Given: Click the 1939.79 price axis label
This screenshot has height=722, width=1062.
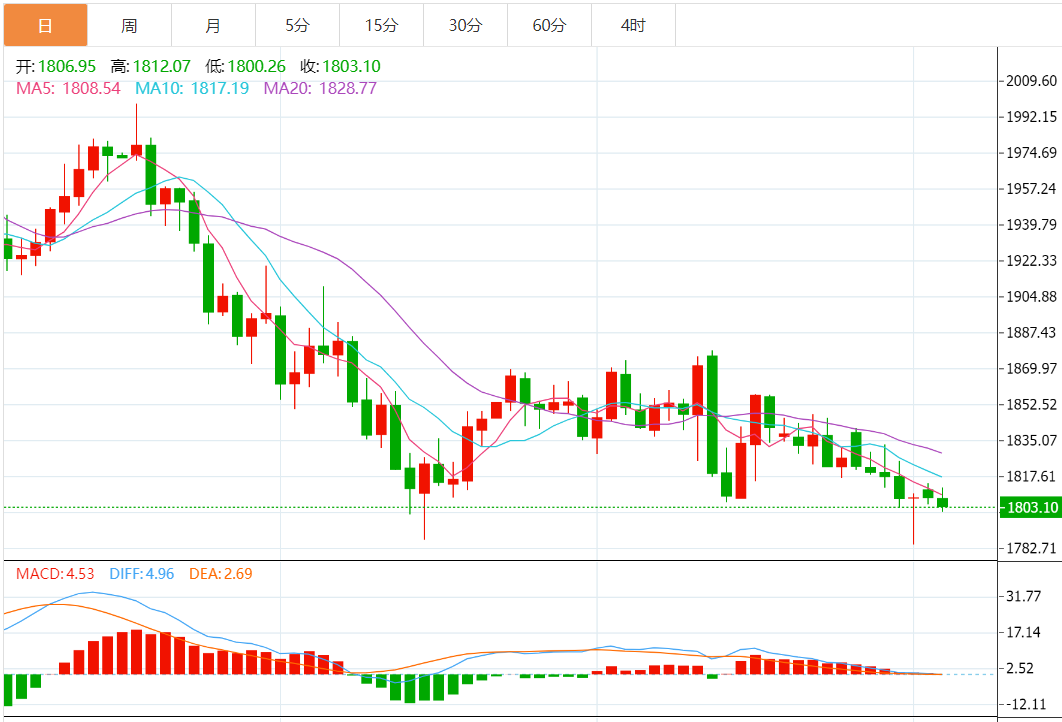Looking at the screenshot, I should coord(1032,225).
